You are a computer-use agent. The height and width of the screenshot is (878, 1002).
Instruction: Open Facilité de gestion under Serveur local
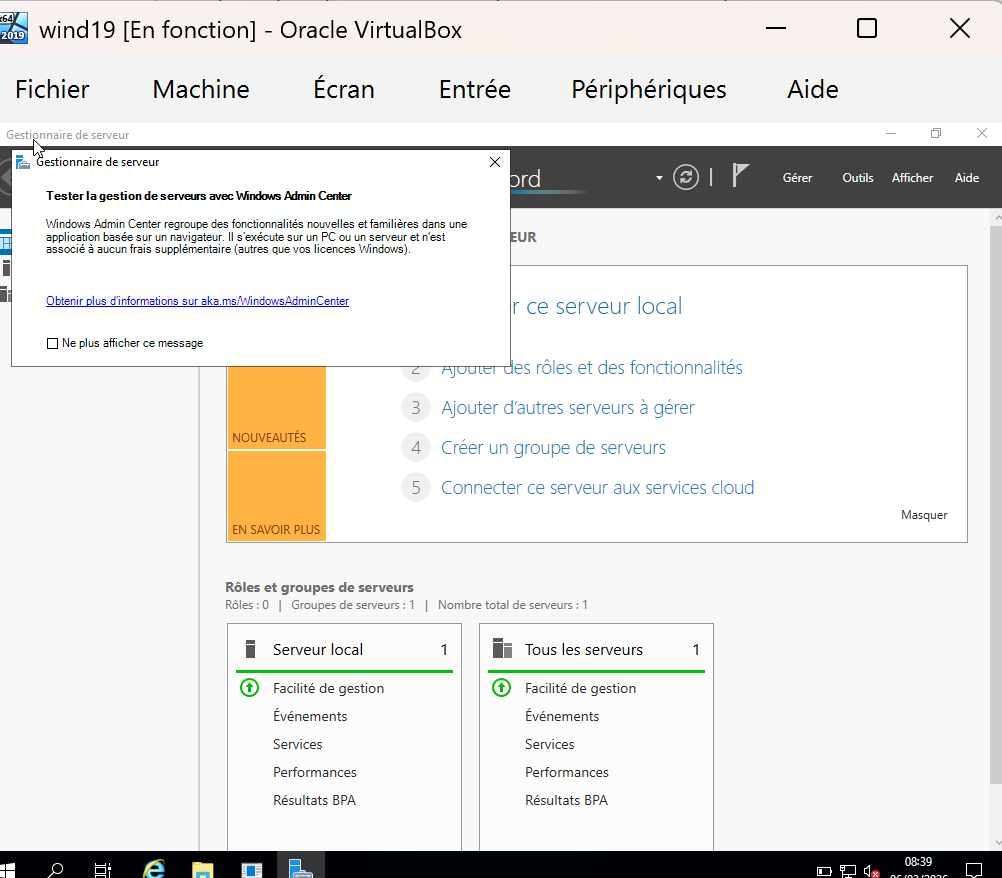(328, 688)
